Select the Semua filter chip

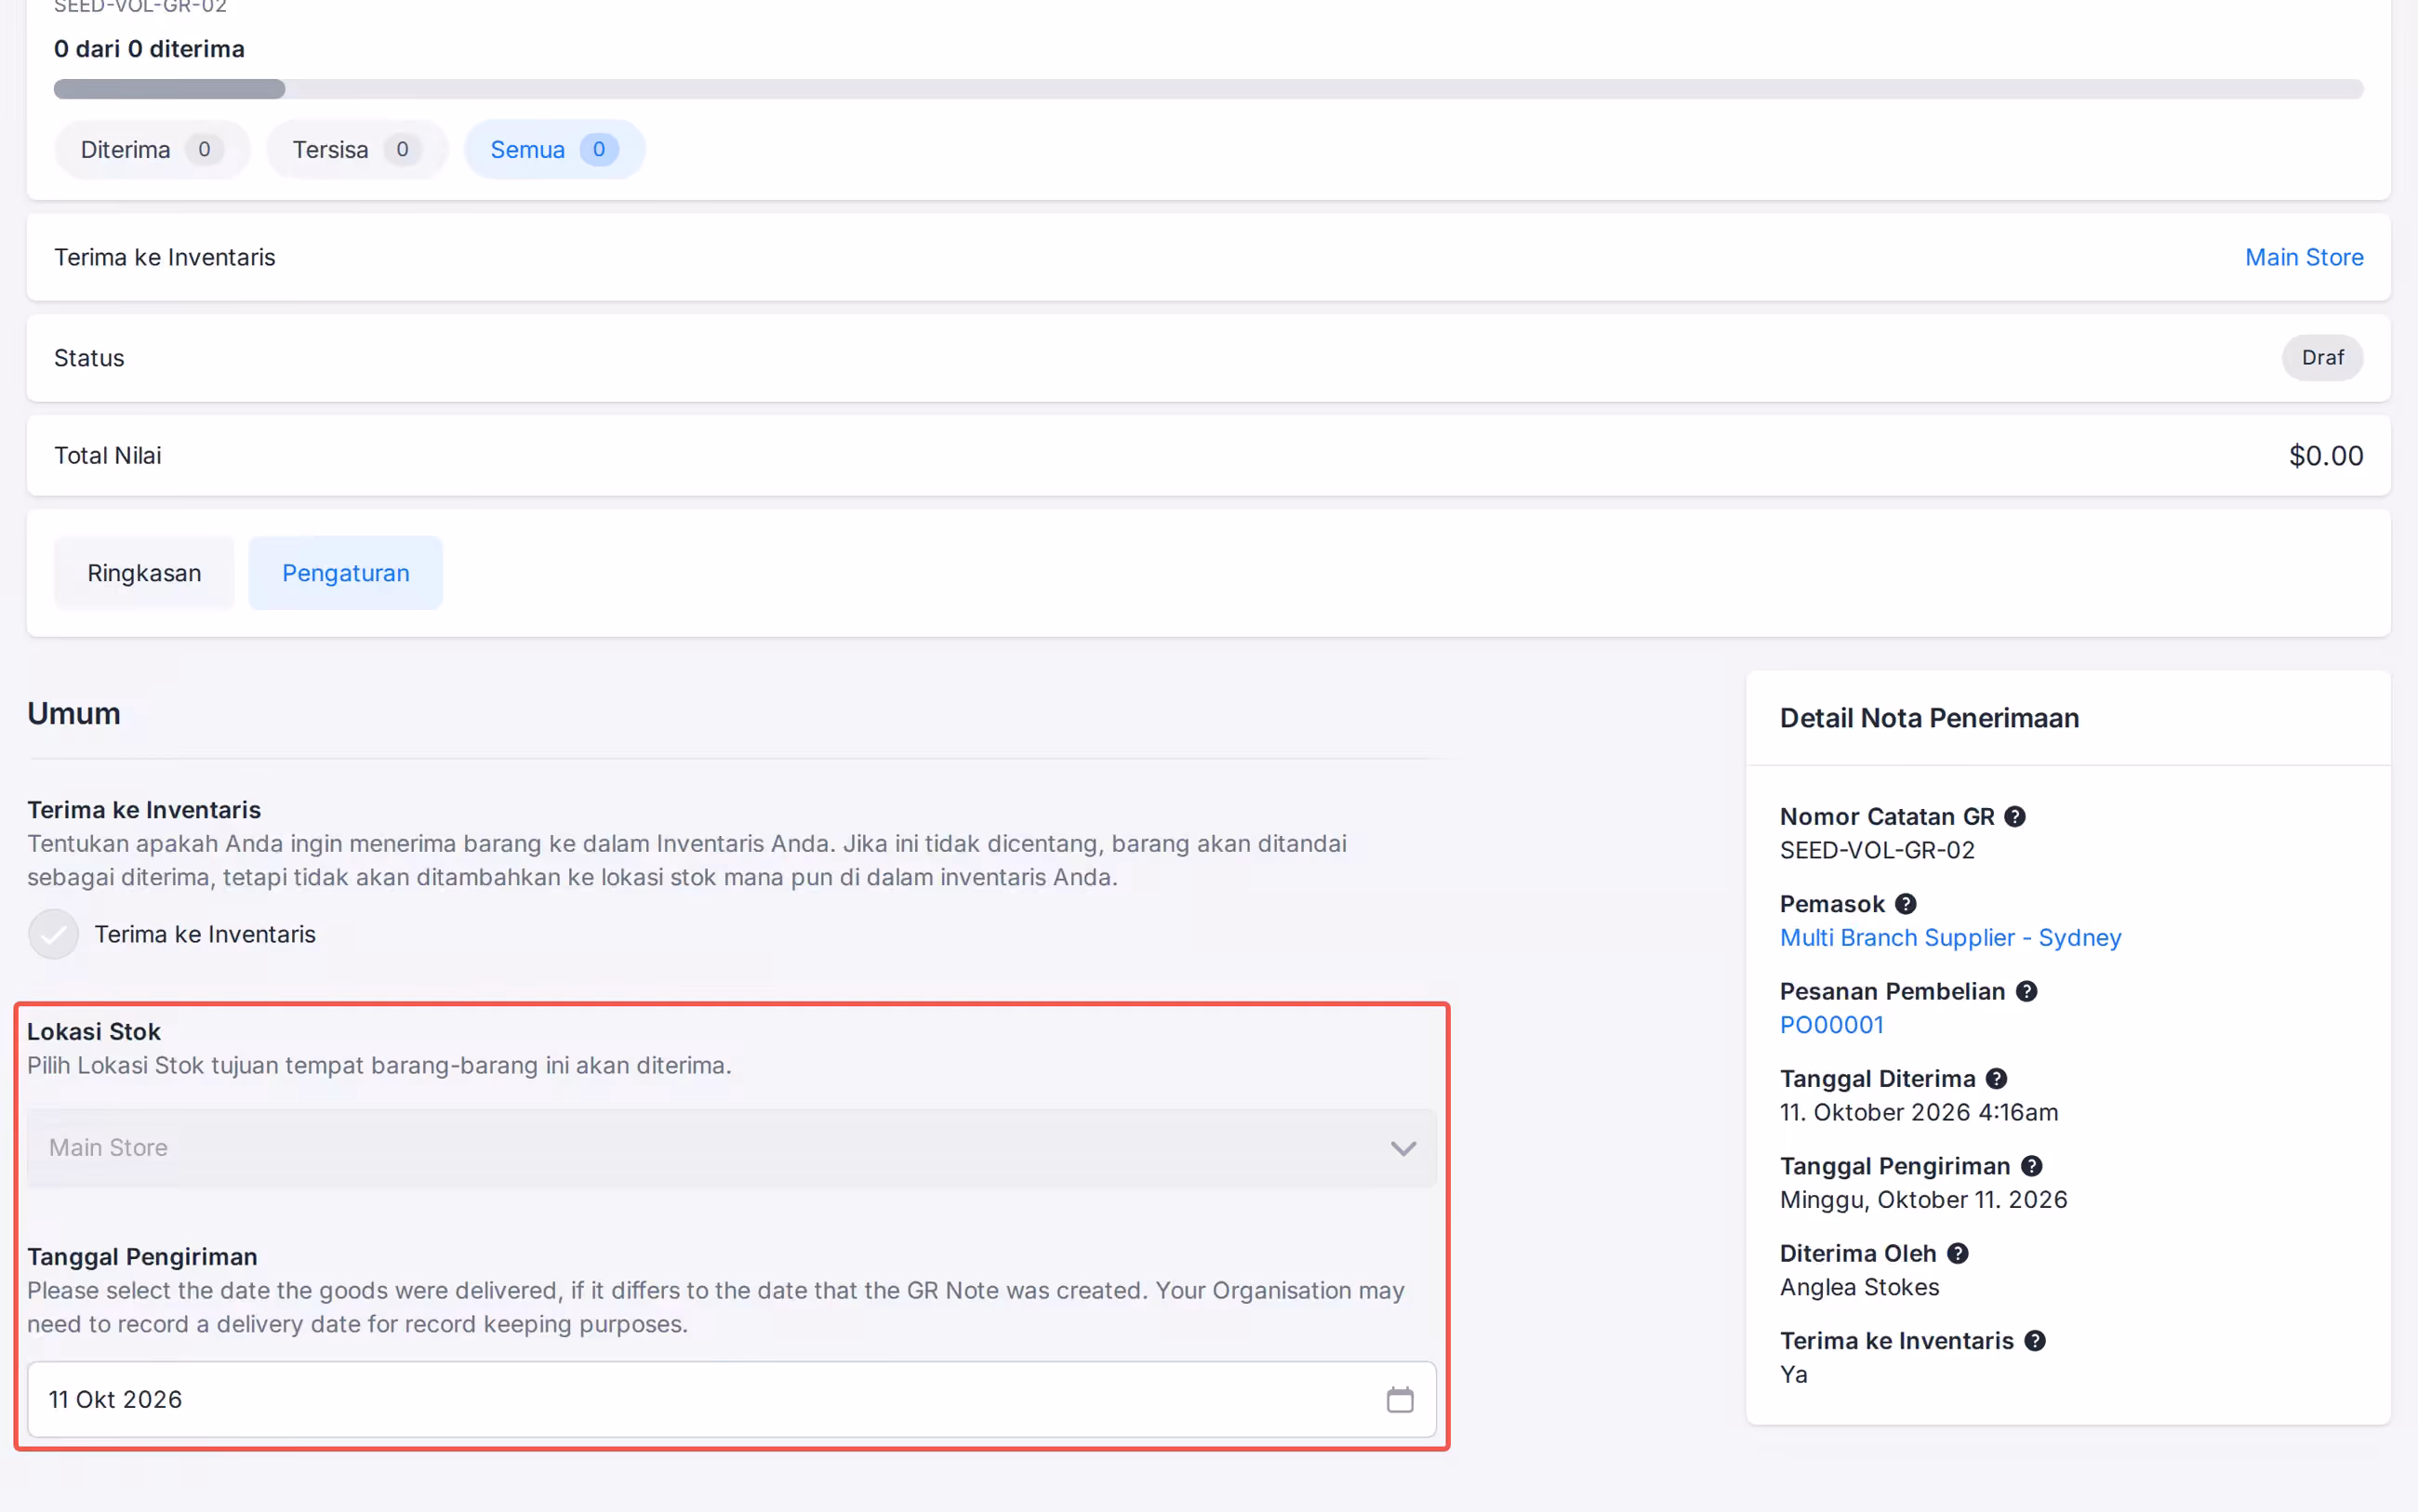[554, 150]
